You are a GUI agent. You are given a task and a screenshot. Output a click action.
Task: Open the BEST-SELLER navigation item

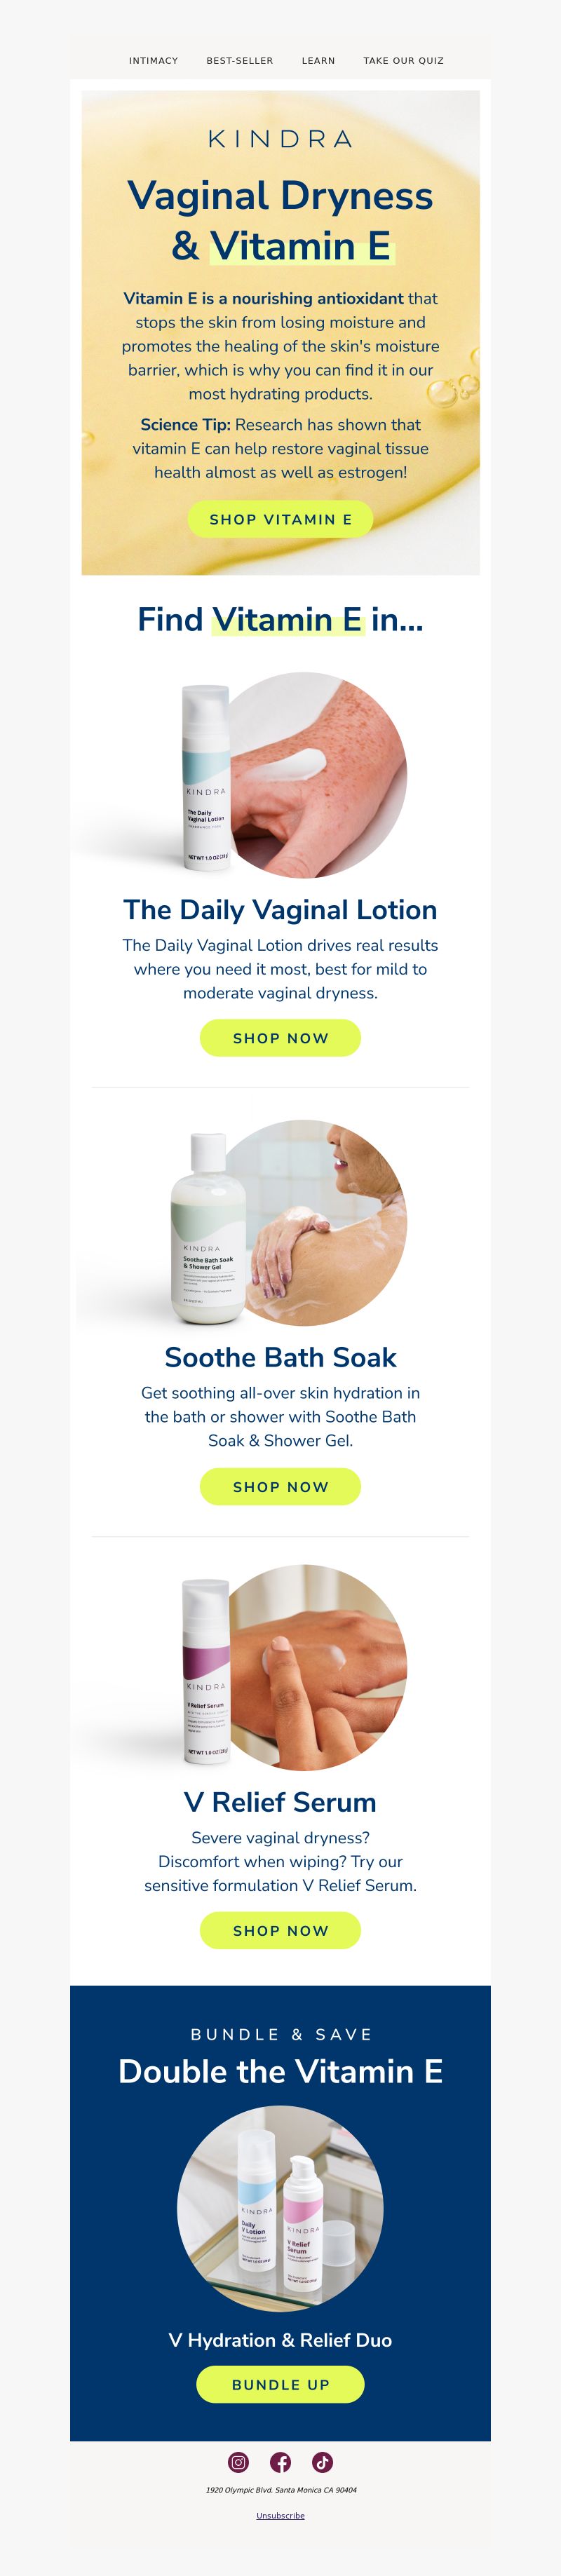click(240, 61)
